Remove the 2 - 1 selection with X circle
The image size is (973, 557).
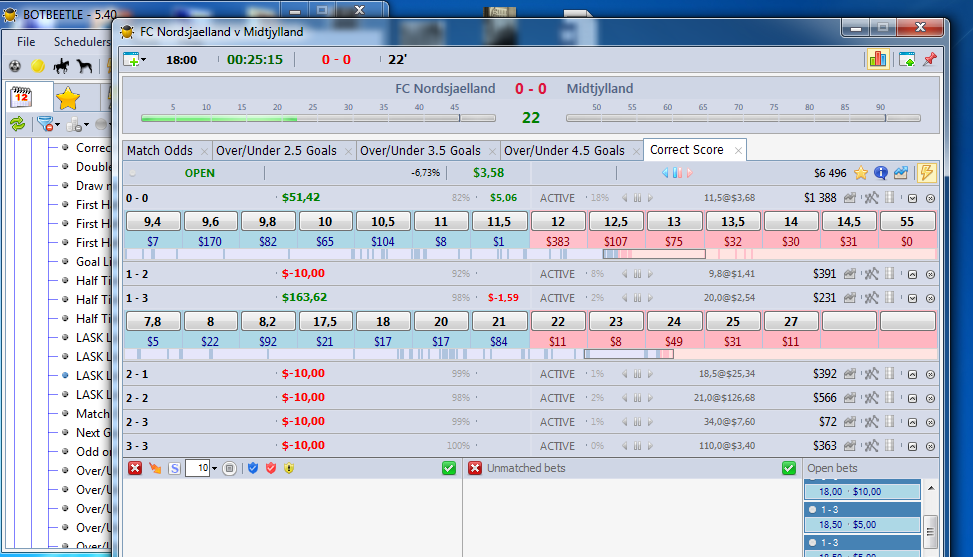click(x=930, y=375)
